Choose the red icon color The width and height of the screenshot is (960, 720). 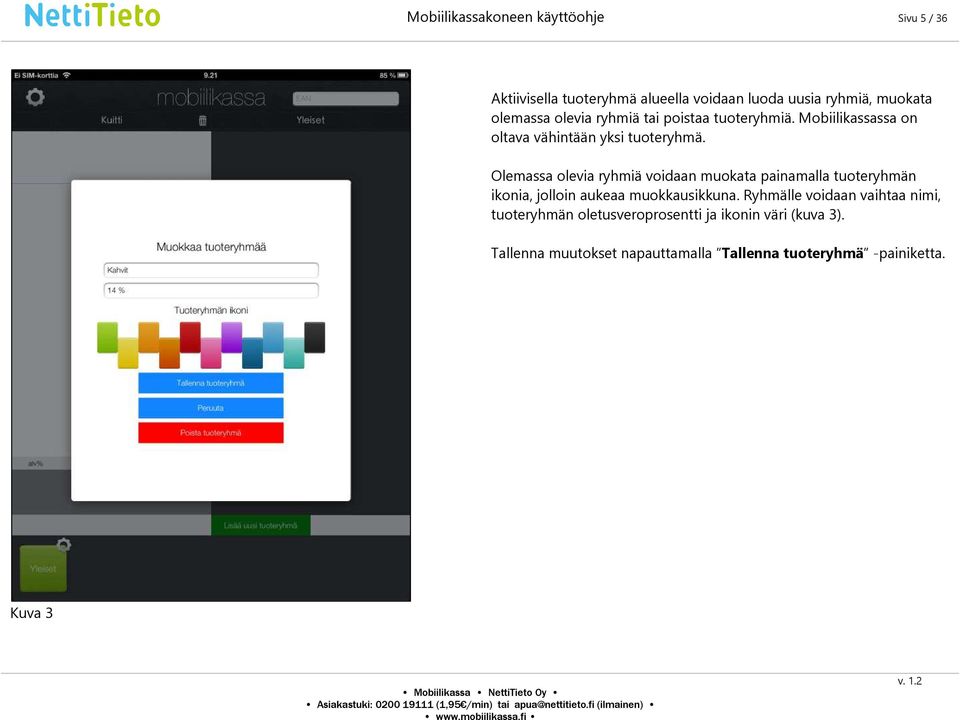pyautogui.click(x=190, y=337)
